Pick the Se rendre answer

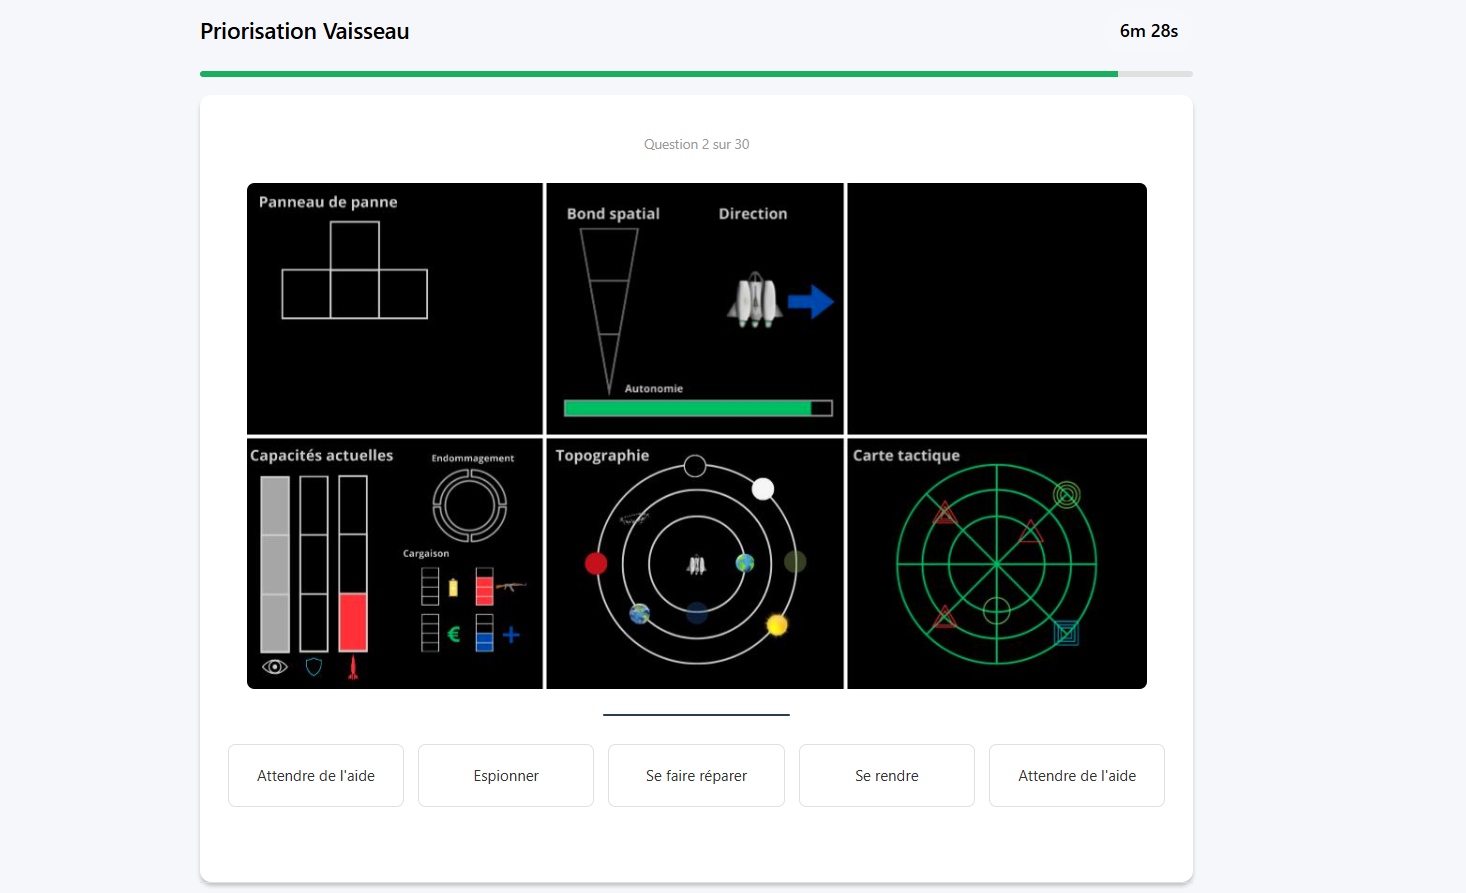pos(886,776)
